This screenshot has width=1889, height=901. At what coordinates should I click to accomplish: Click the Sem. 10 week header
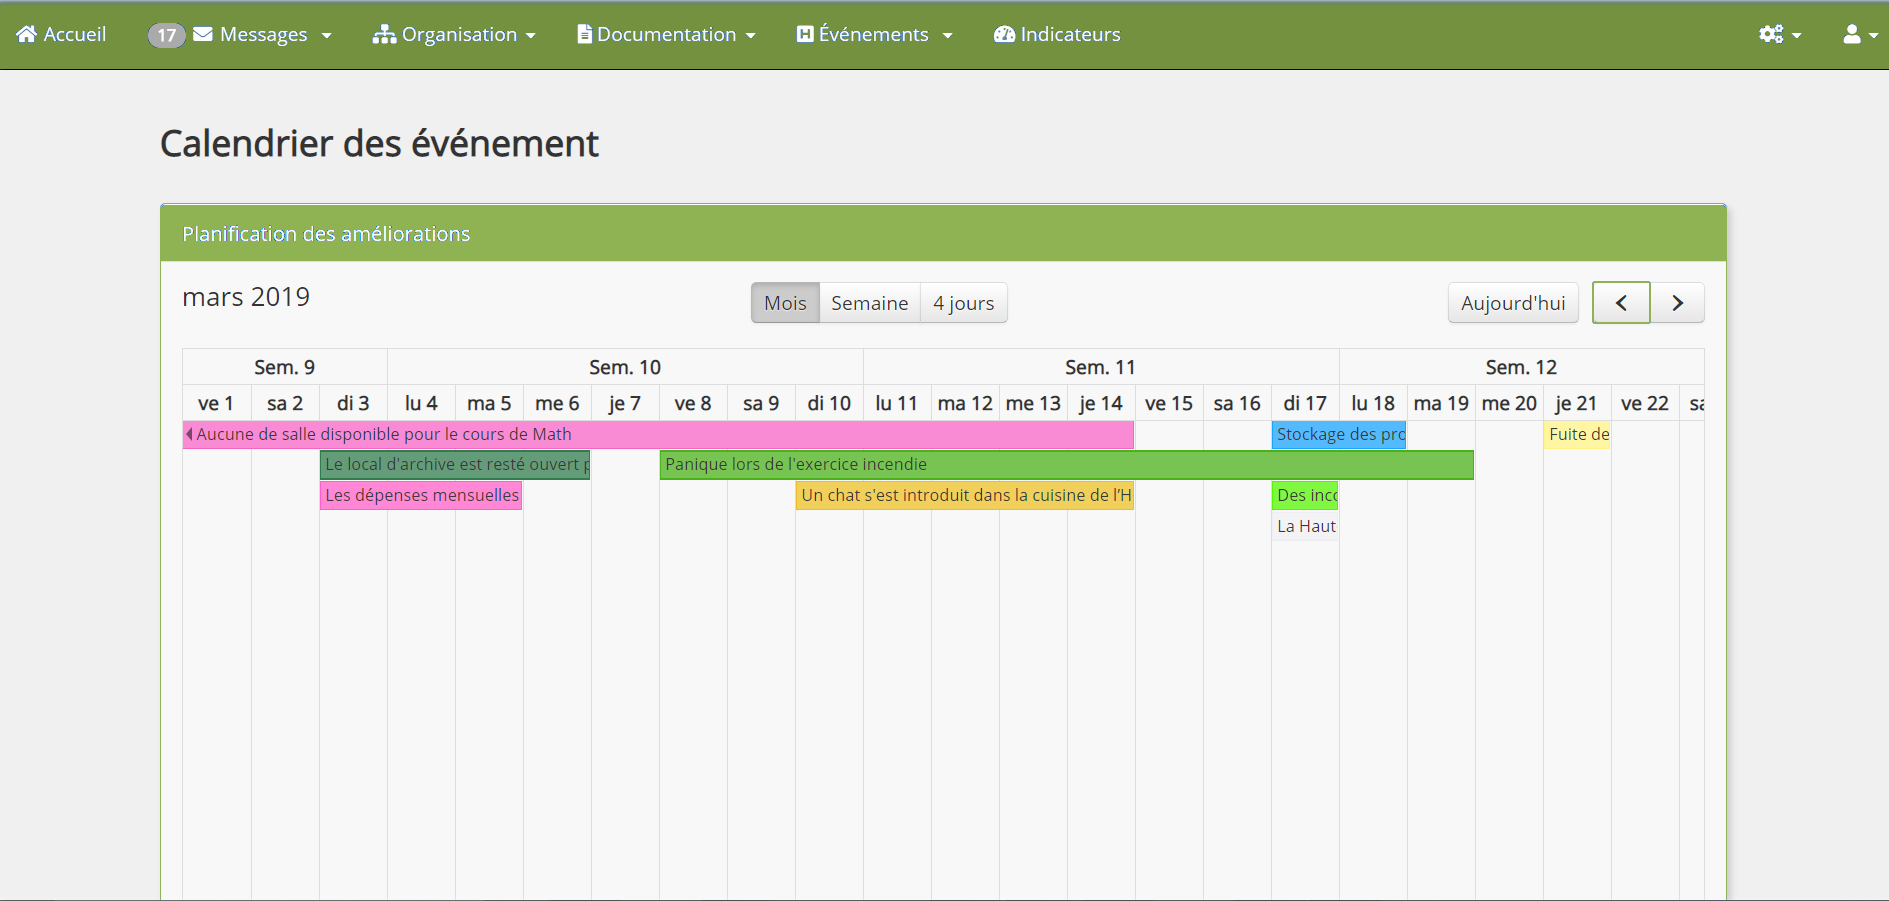(625, 367)
